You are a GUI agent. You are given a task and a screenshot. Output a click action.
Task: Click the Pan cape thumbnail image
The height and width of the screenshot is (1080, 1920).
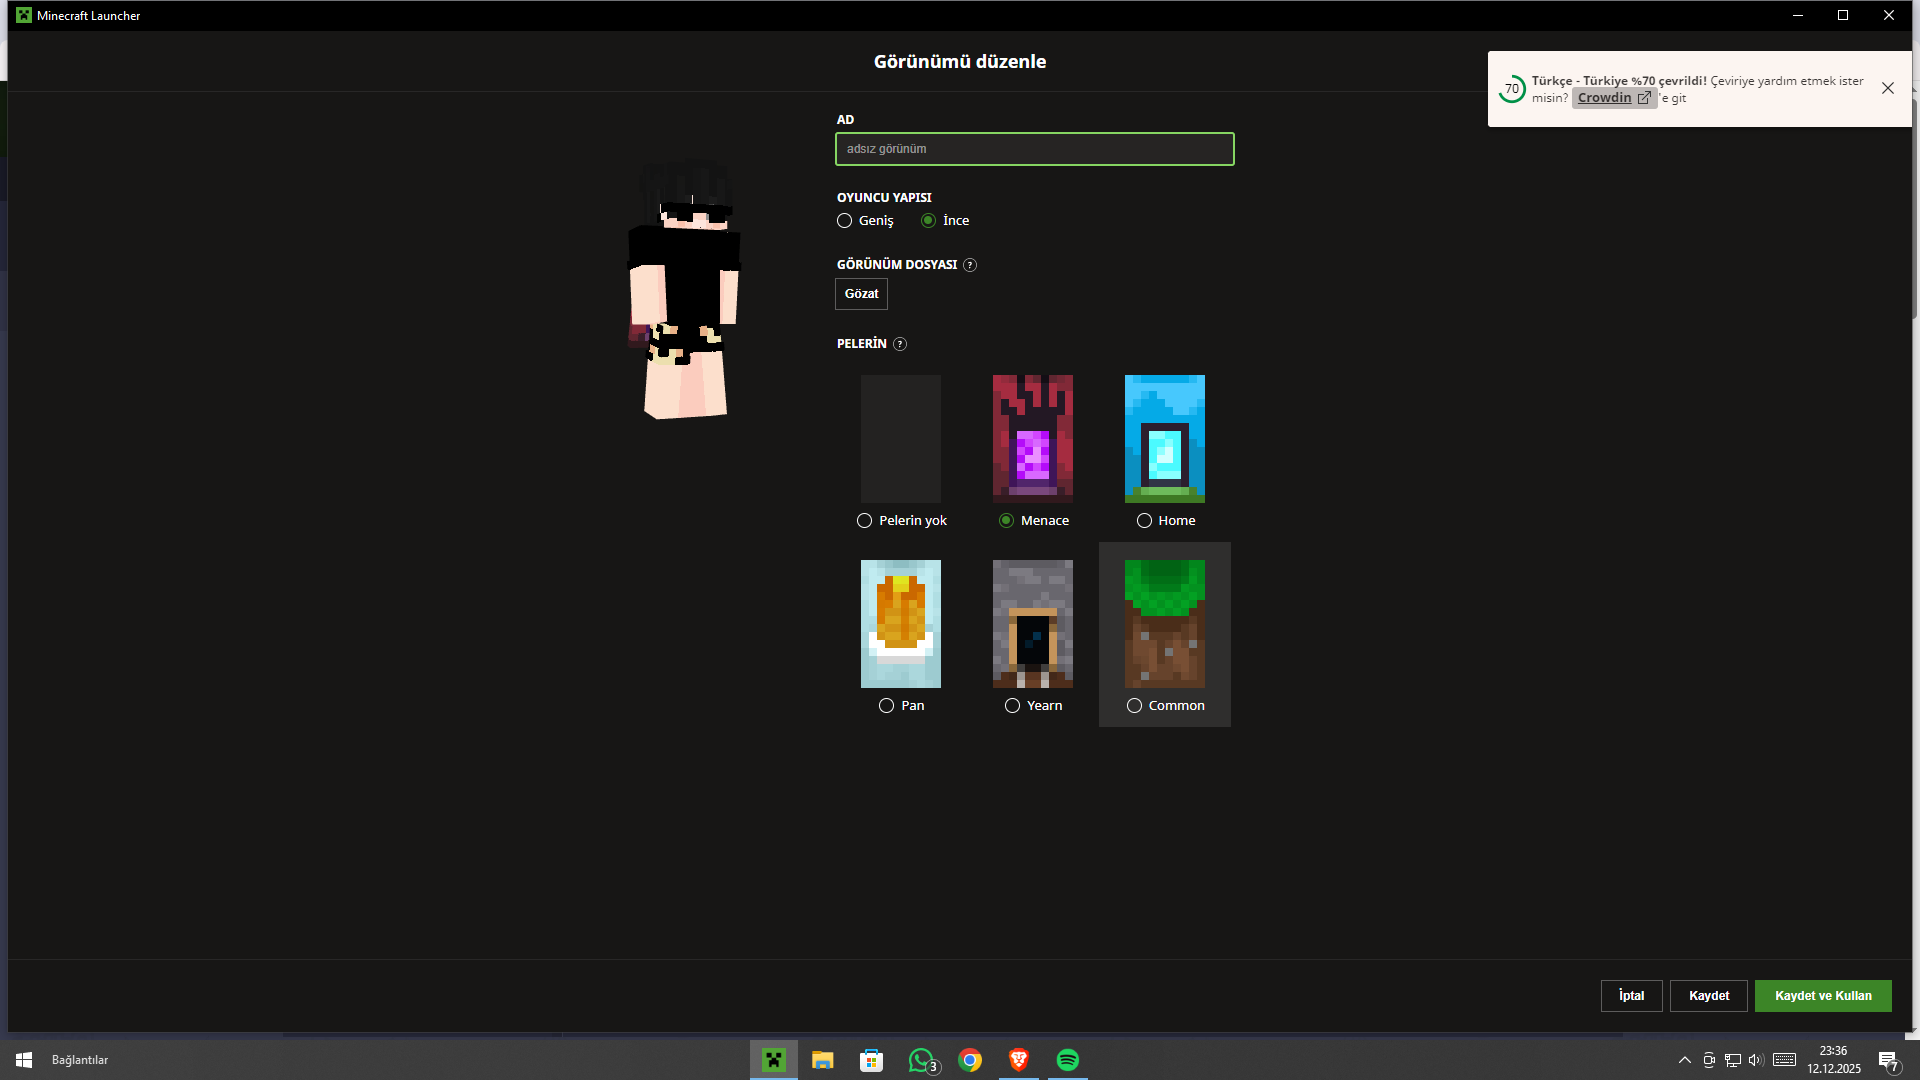(x=901, y=624)
